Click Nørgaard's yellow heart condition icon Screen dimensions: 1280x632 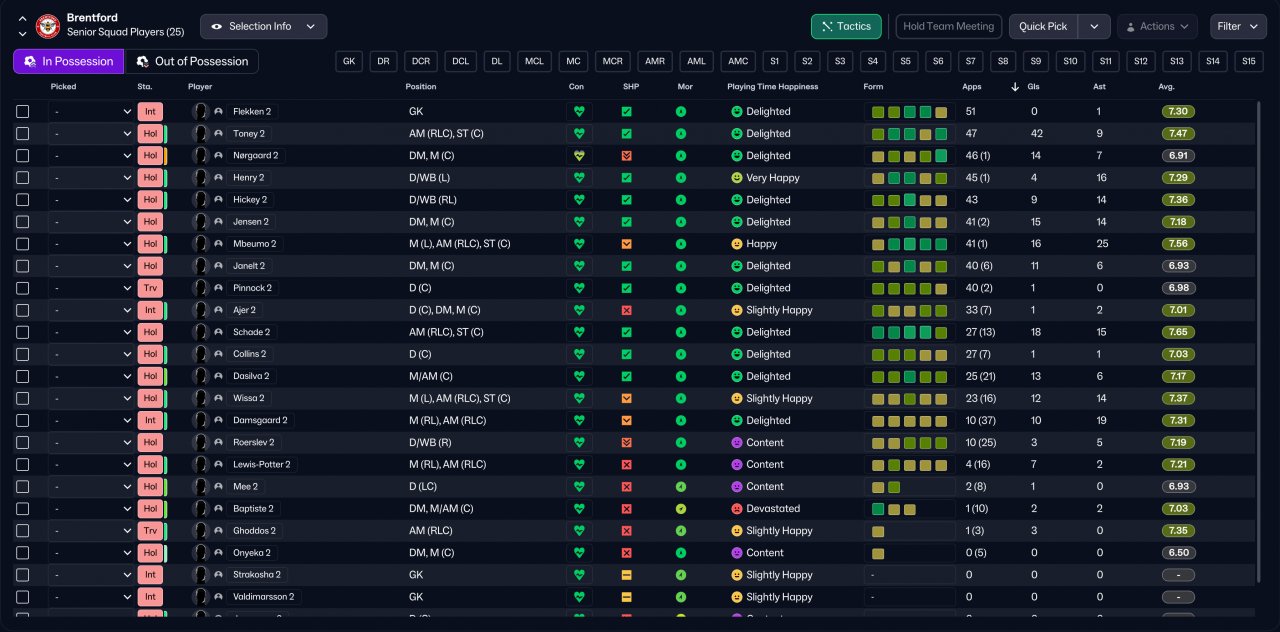pyautogui.click(x=578, y=156)
